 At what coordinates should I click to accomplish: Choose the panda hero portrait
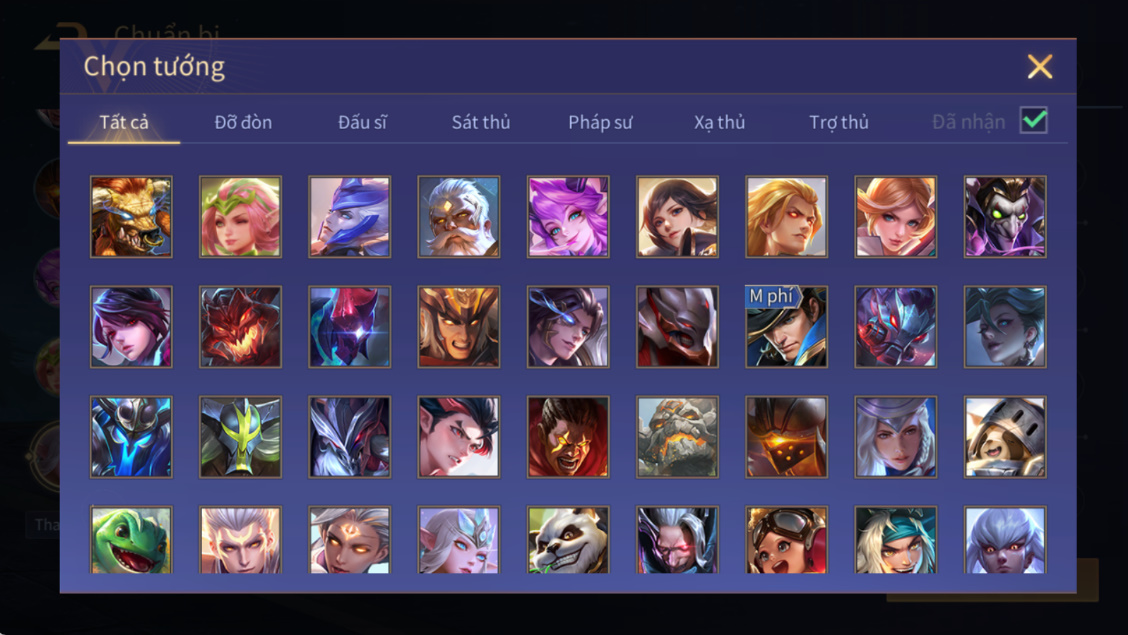(x=568, y=540)
